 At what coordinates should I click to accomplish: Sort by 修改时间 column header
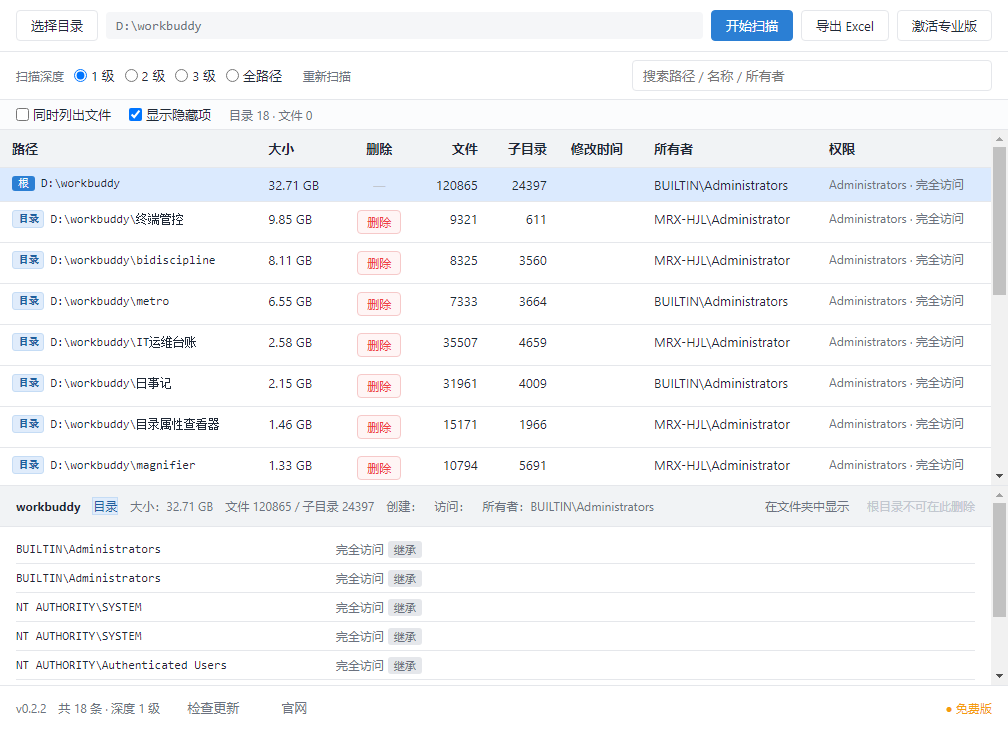click(x=597, y=149)
